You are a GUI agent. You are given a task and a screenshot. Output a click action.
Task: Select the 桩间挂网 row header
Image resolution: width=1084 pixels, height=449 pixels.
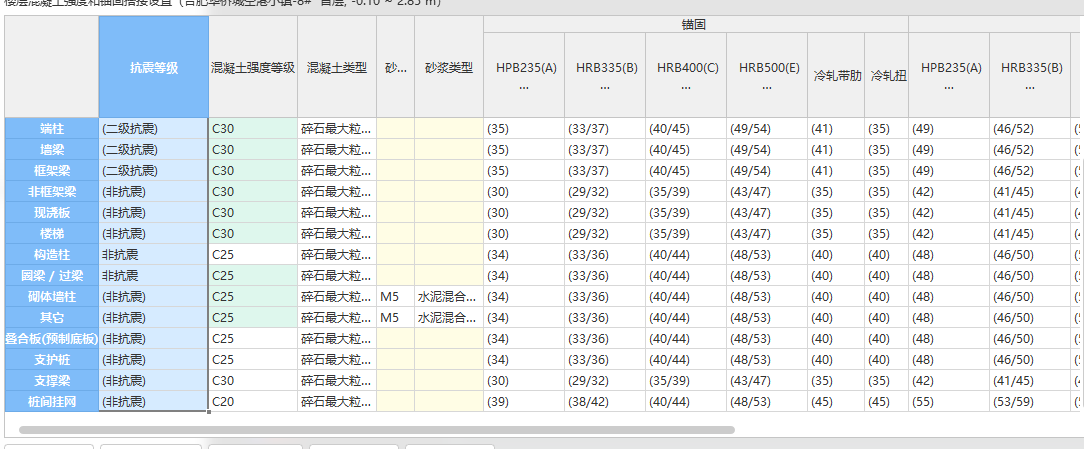coord(52,401)
